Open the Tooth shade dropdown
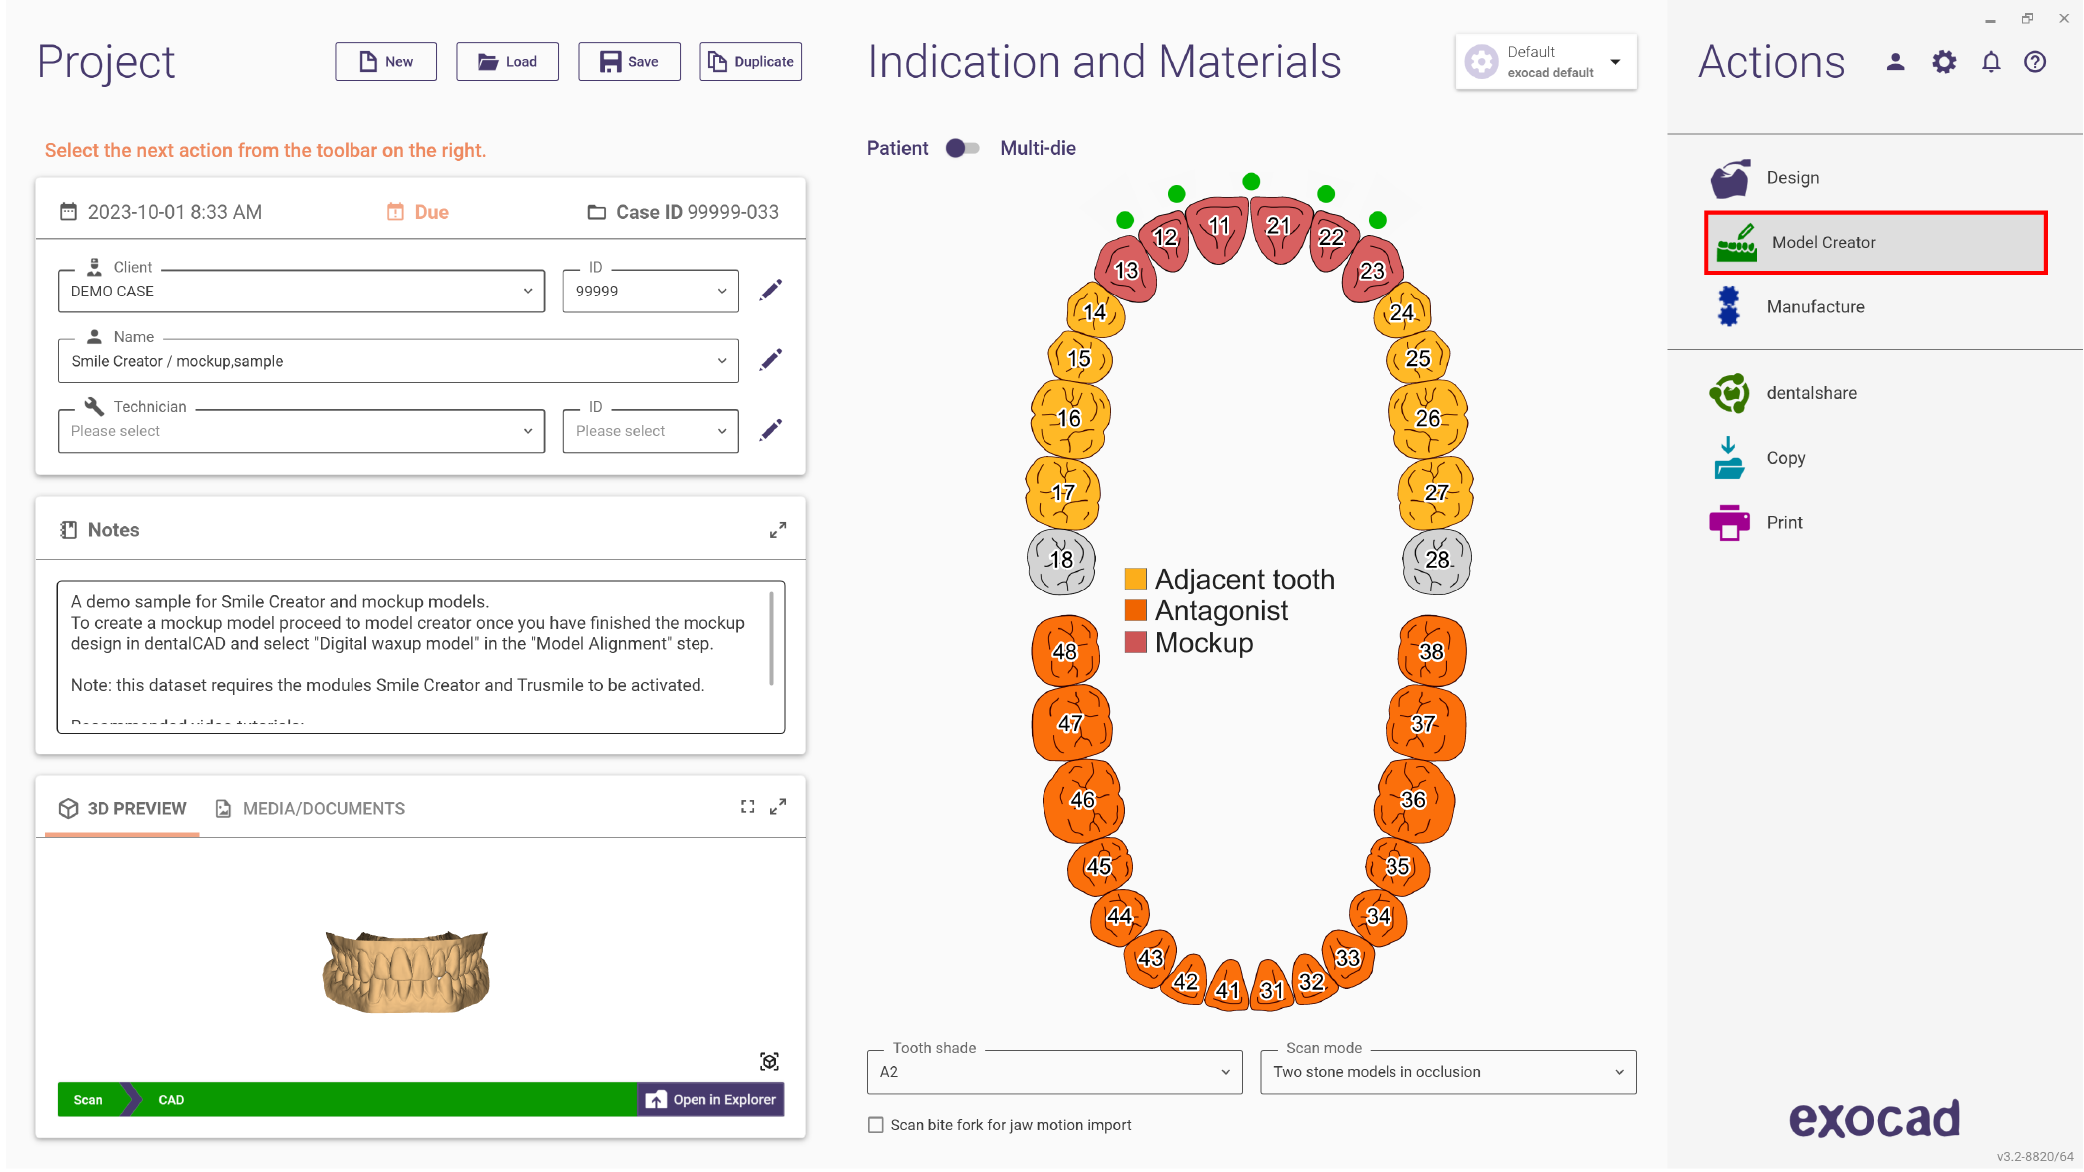 coord(1054,1072)
